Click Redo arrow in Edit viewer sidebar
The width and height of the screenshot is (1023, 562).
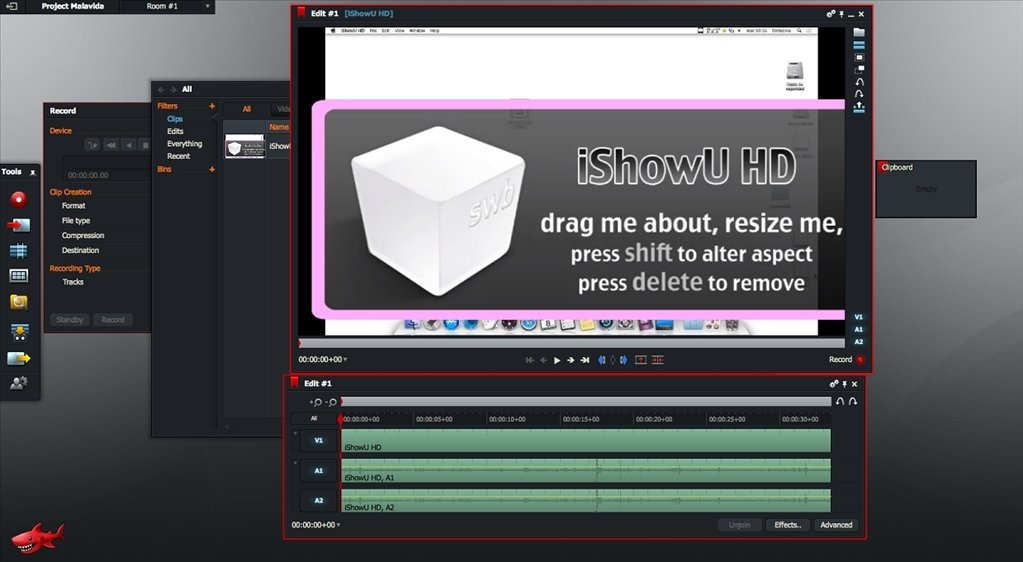[859, 95]
